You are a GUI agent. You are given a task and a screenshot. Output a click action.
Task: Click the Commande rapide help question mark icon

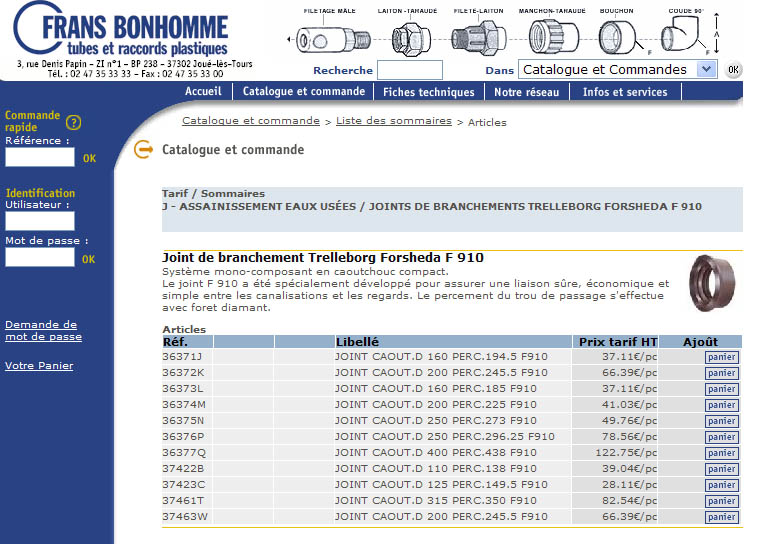click(73, 122)
